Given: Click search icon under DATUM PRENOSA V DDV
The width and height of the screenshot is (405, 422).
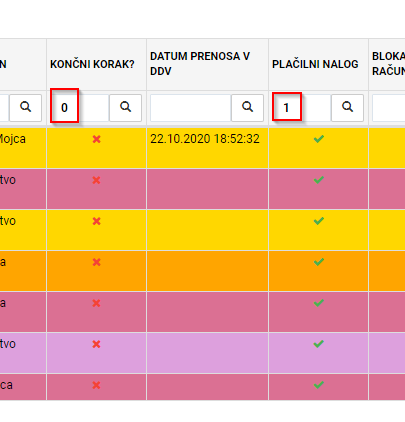Looking at the screenshot, I should pos(247,108).
